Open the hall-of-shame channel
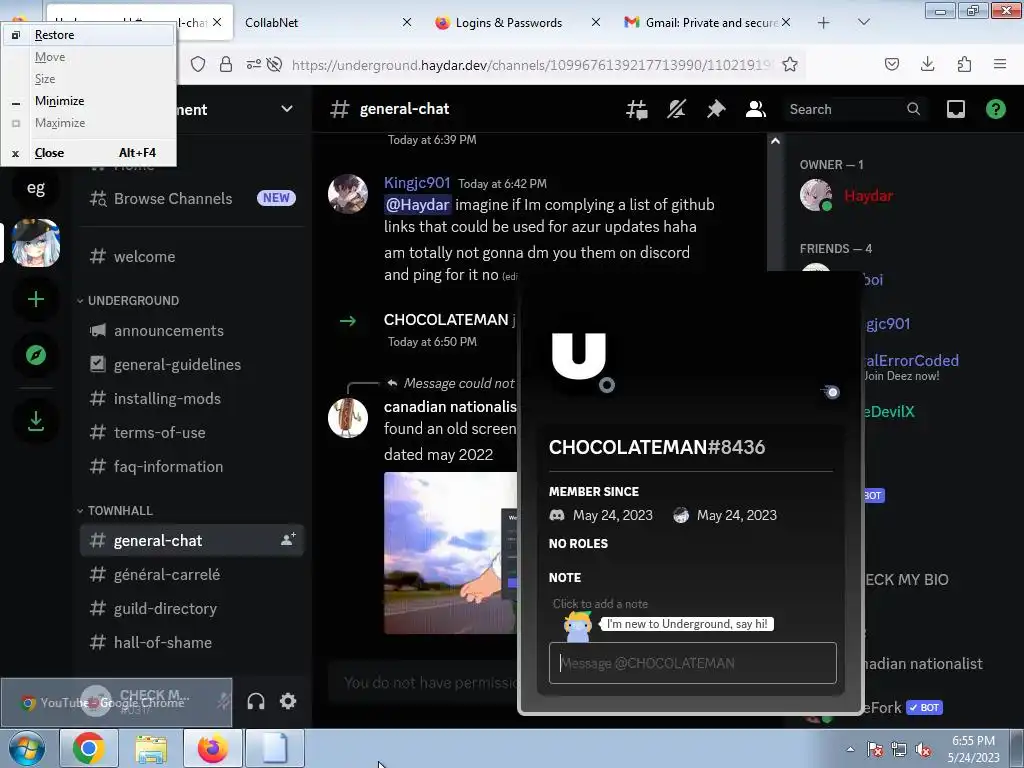The height and width of the screenshot is (768, 1024). coord(192,643)
